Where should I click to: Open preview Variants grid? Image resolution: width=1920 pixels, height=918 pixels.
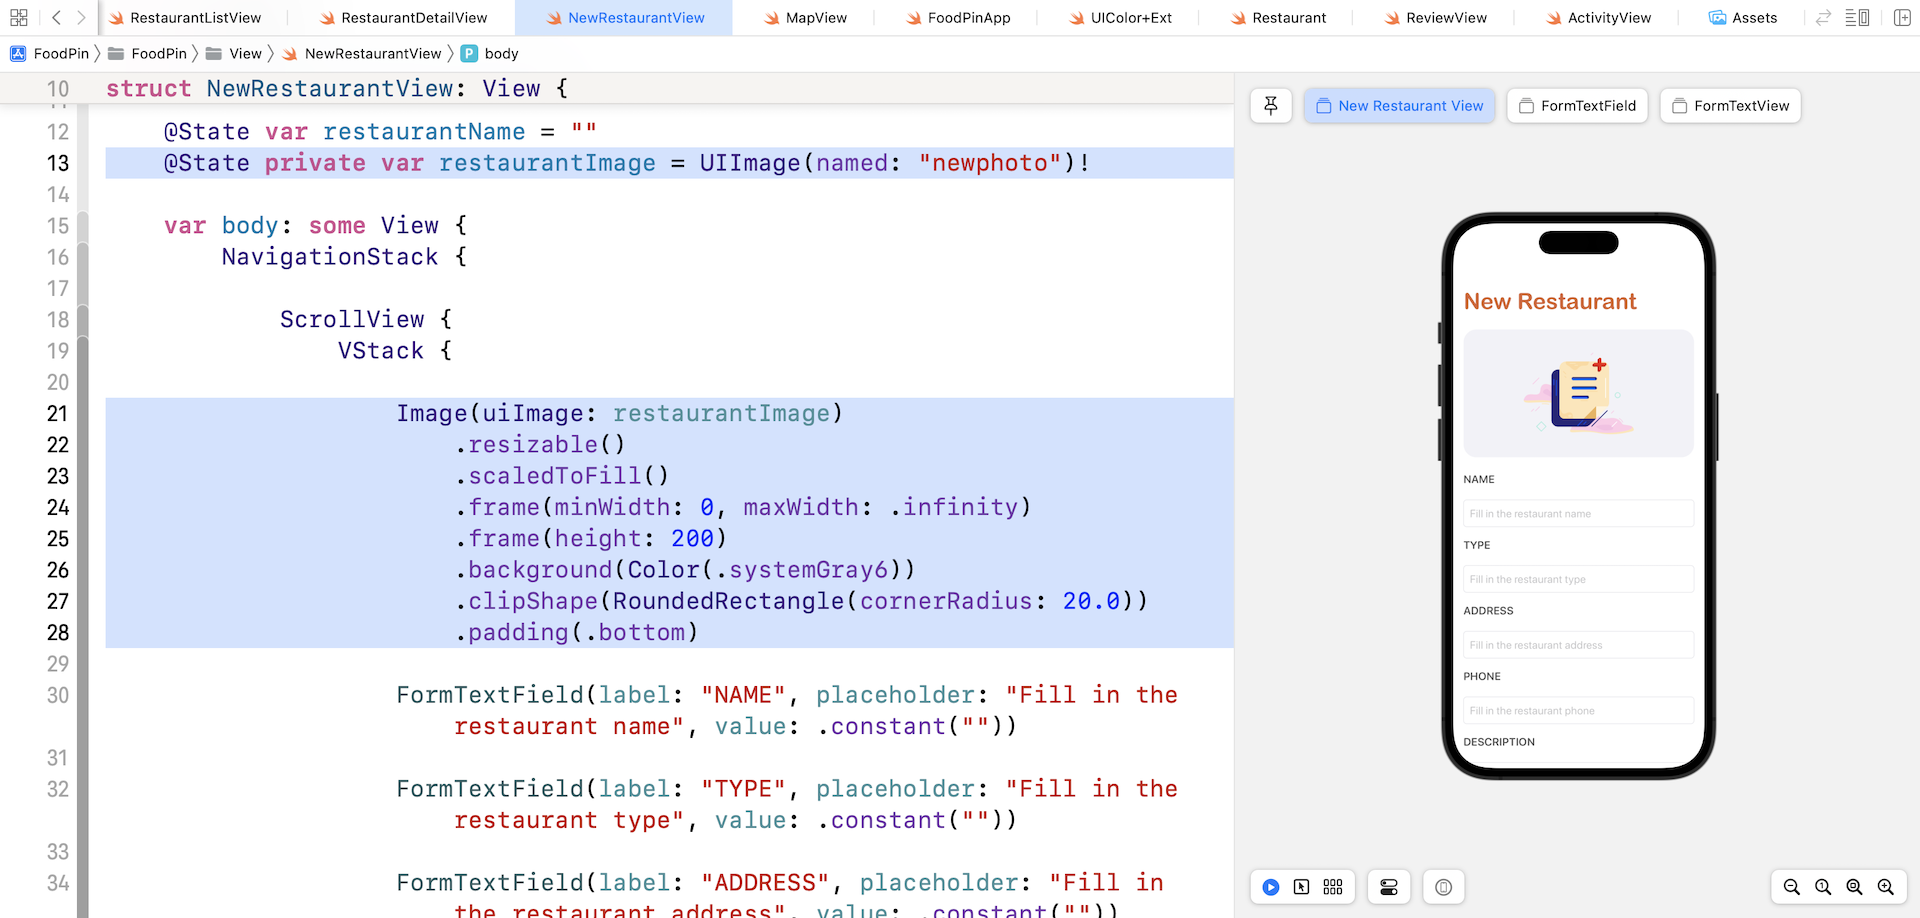click(1333, 887)
